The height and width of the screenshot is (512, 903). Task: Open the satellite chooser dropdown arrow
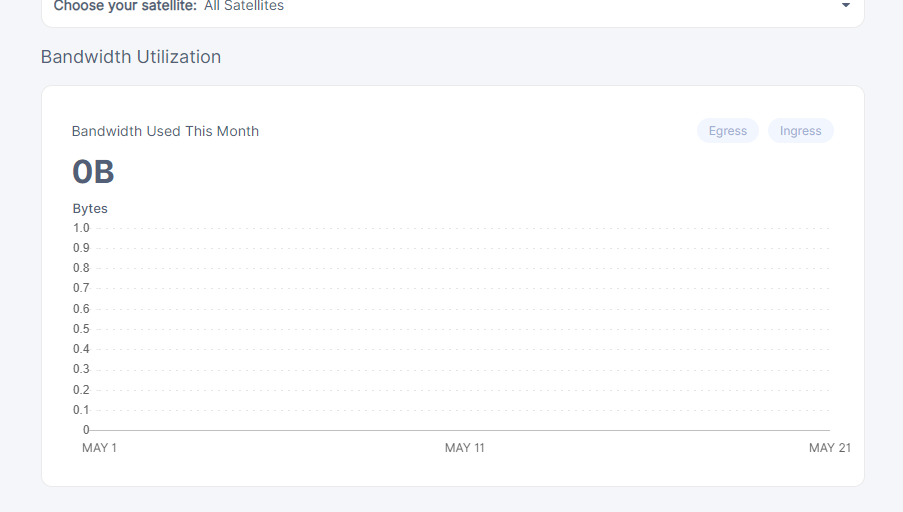(x=845, y=5)
